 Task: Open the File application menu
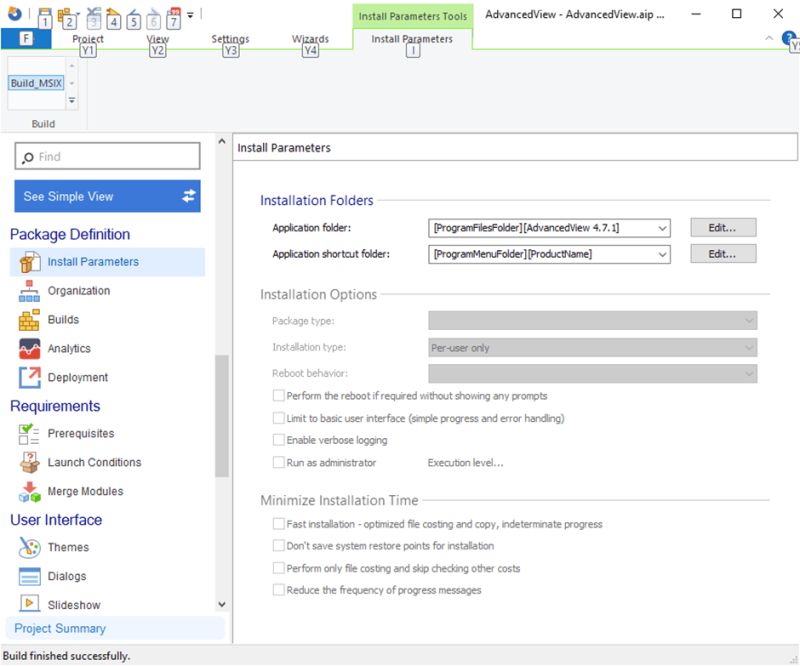[x=24, y=37]
